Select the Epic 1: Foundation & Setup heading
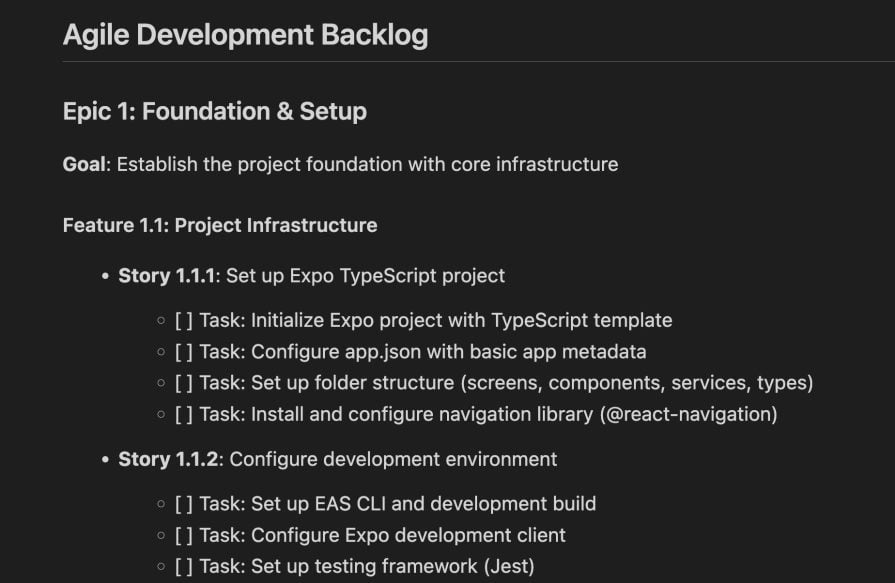Viewport: 895px width, 583px height. pyautogui.click(x=214, y=111)
